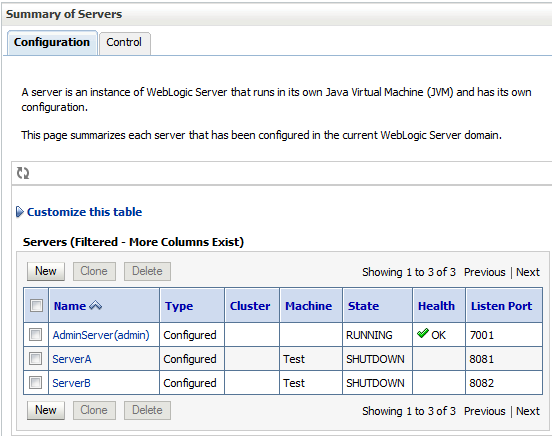Click the bottom Delete button
Screen dimensions: 552x436
[x=147, y=410]
